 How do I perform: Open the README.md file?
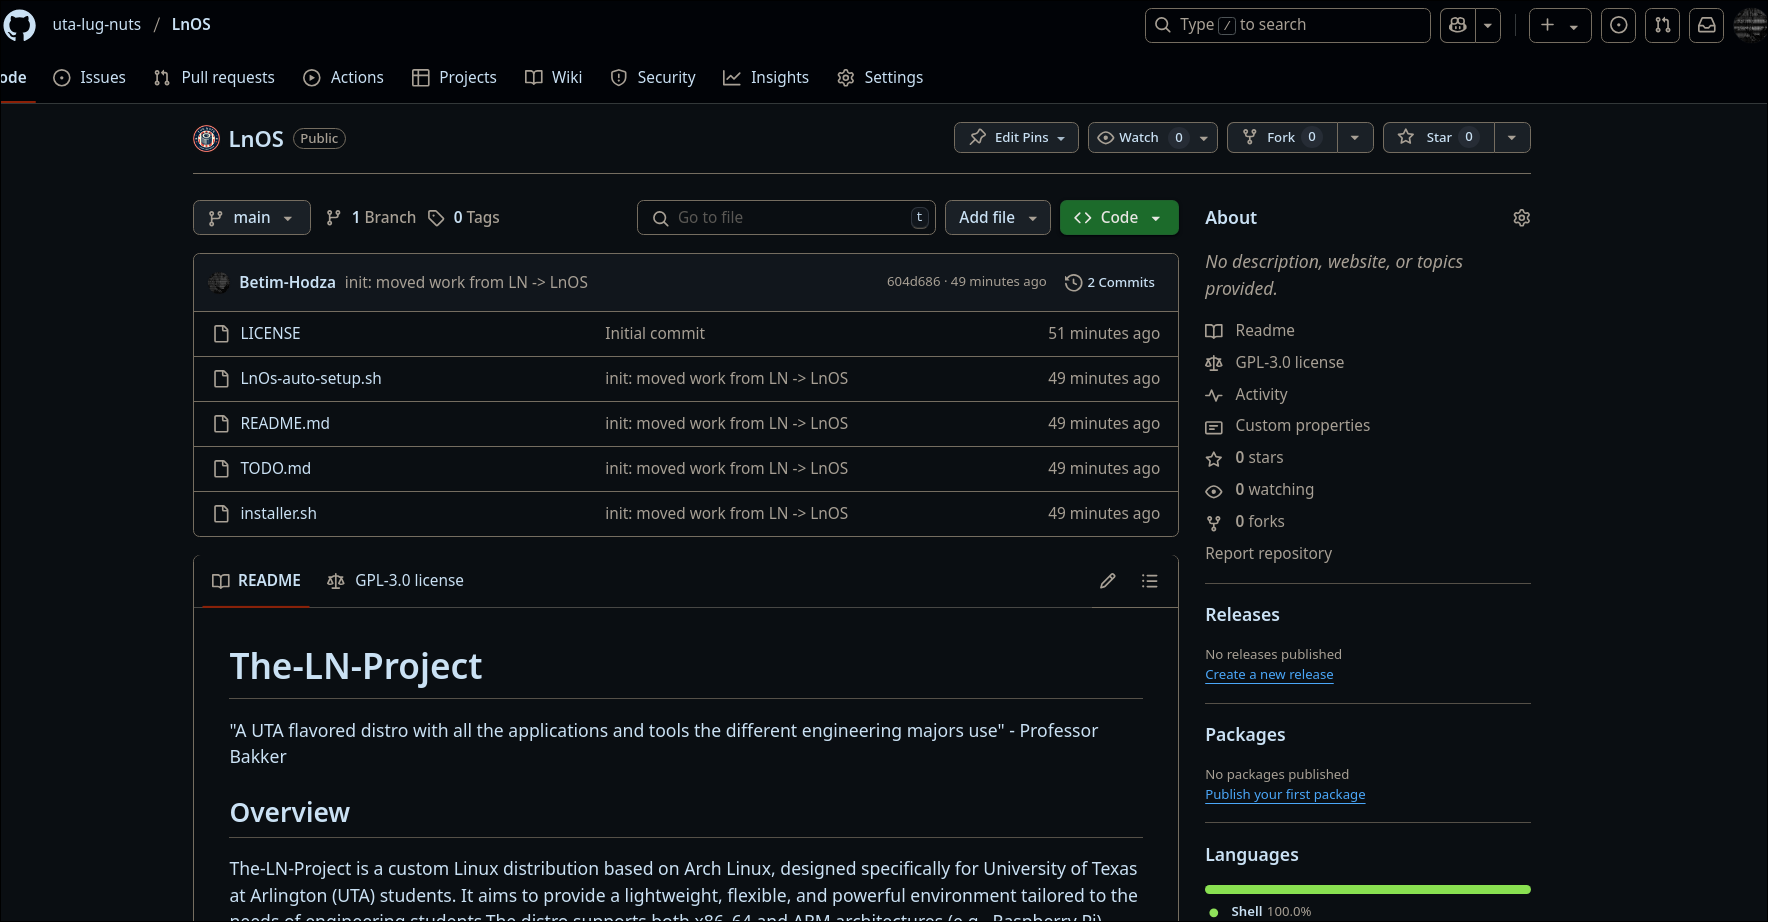point(285,423)
